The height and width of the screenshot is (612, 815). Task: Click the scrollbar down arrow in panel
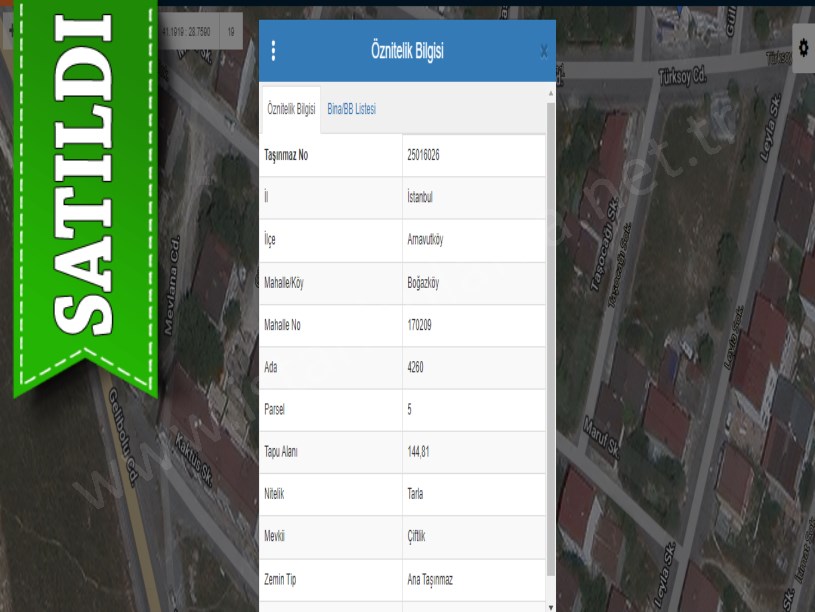(x=550, y=605)
